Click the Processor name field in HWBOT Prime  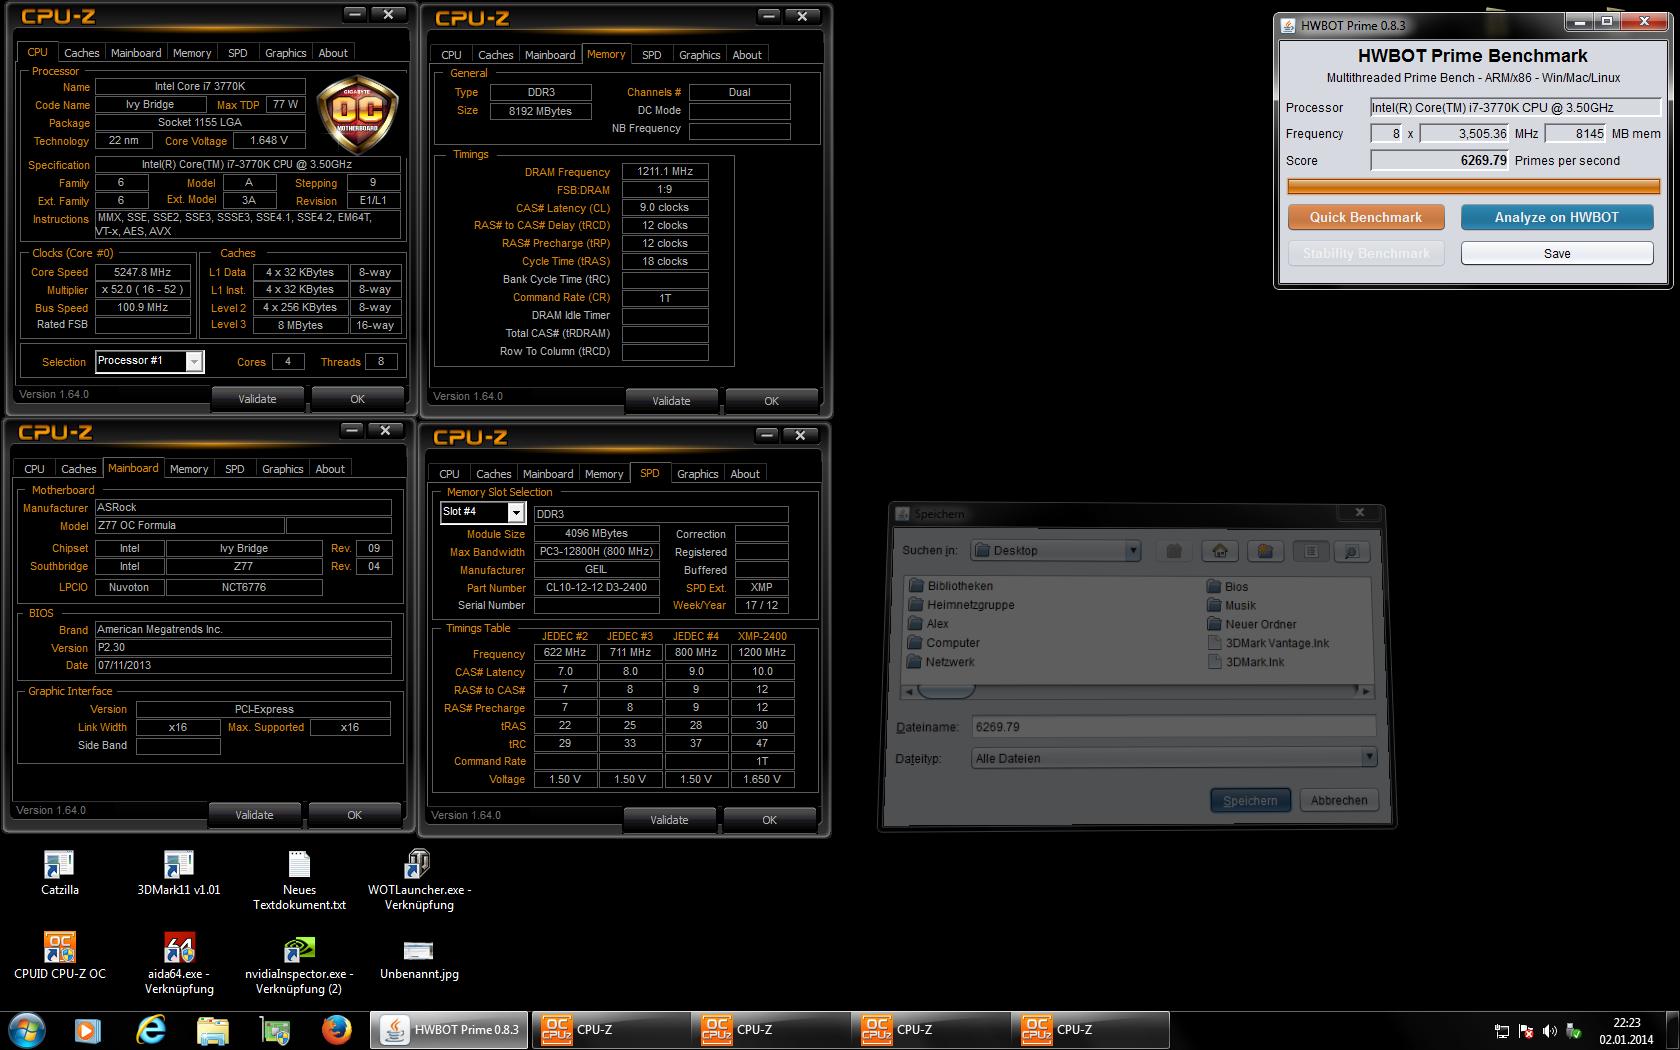(x=1515, y=107)
